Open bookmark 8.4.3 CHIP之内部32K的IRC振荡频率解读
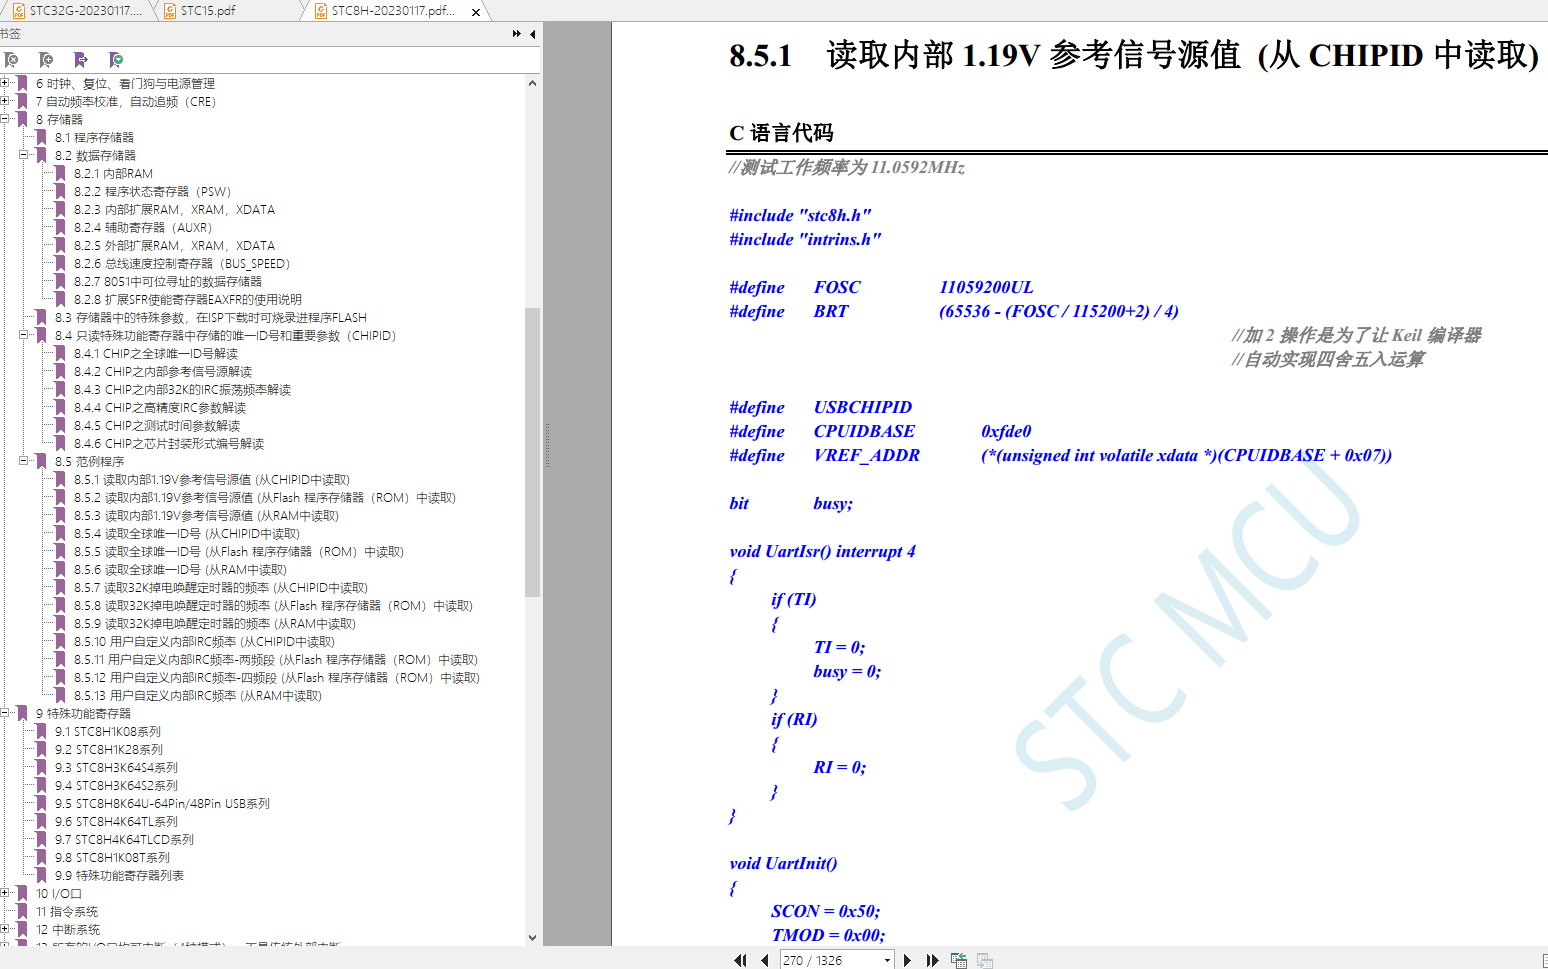Screen dimensions: 1548x969 (183, 389)
